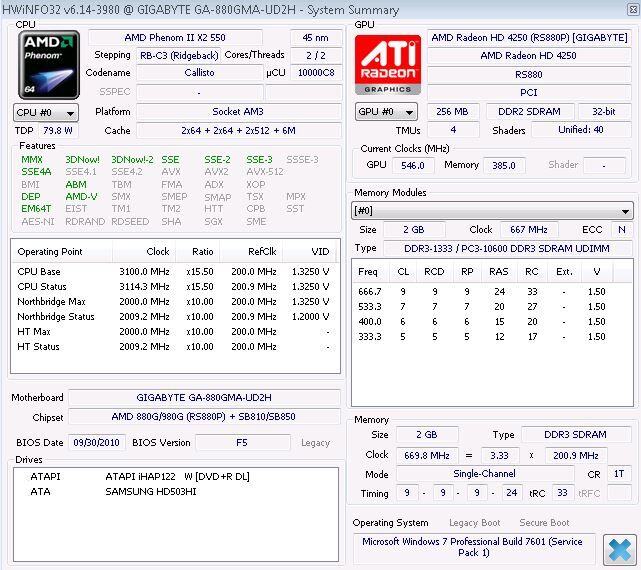
Task: Select the Northbridge Status row
Action: point(173,316)
